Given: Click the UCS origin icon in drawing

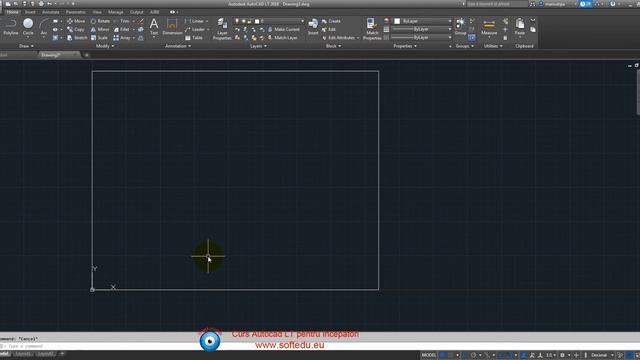Looking at the screenshot, I should click(93, 289).
